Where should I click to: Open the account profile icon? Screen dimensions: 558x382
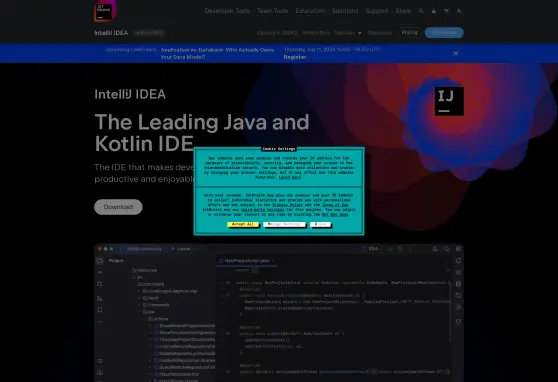[x=433, y=11]
